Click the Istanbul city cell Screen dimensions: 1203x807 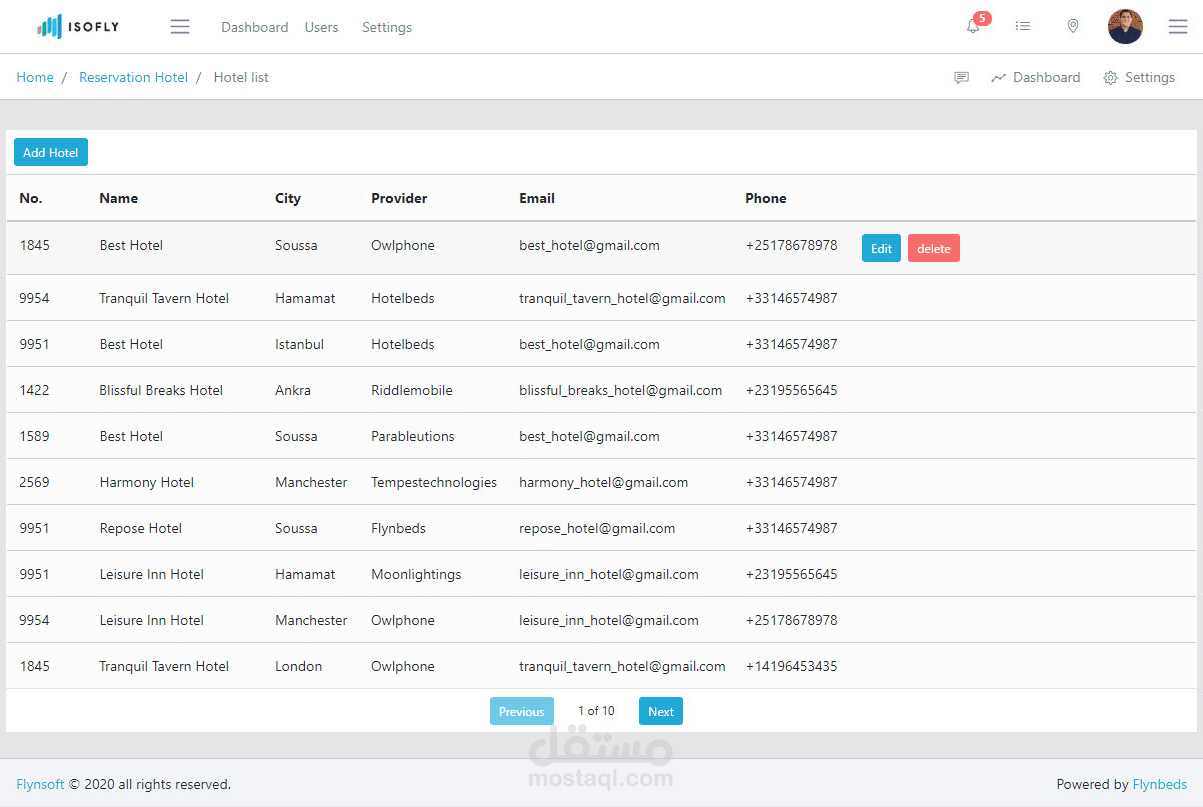pos(300,344)
